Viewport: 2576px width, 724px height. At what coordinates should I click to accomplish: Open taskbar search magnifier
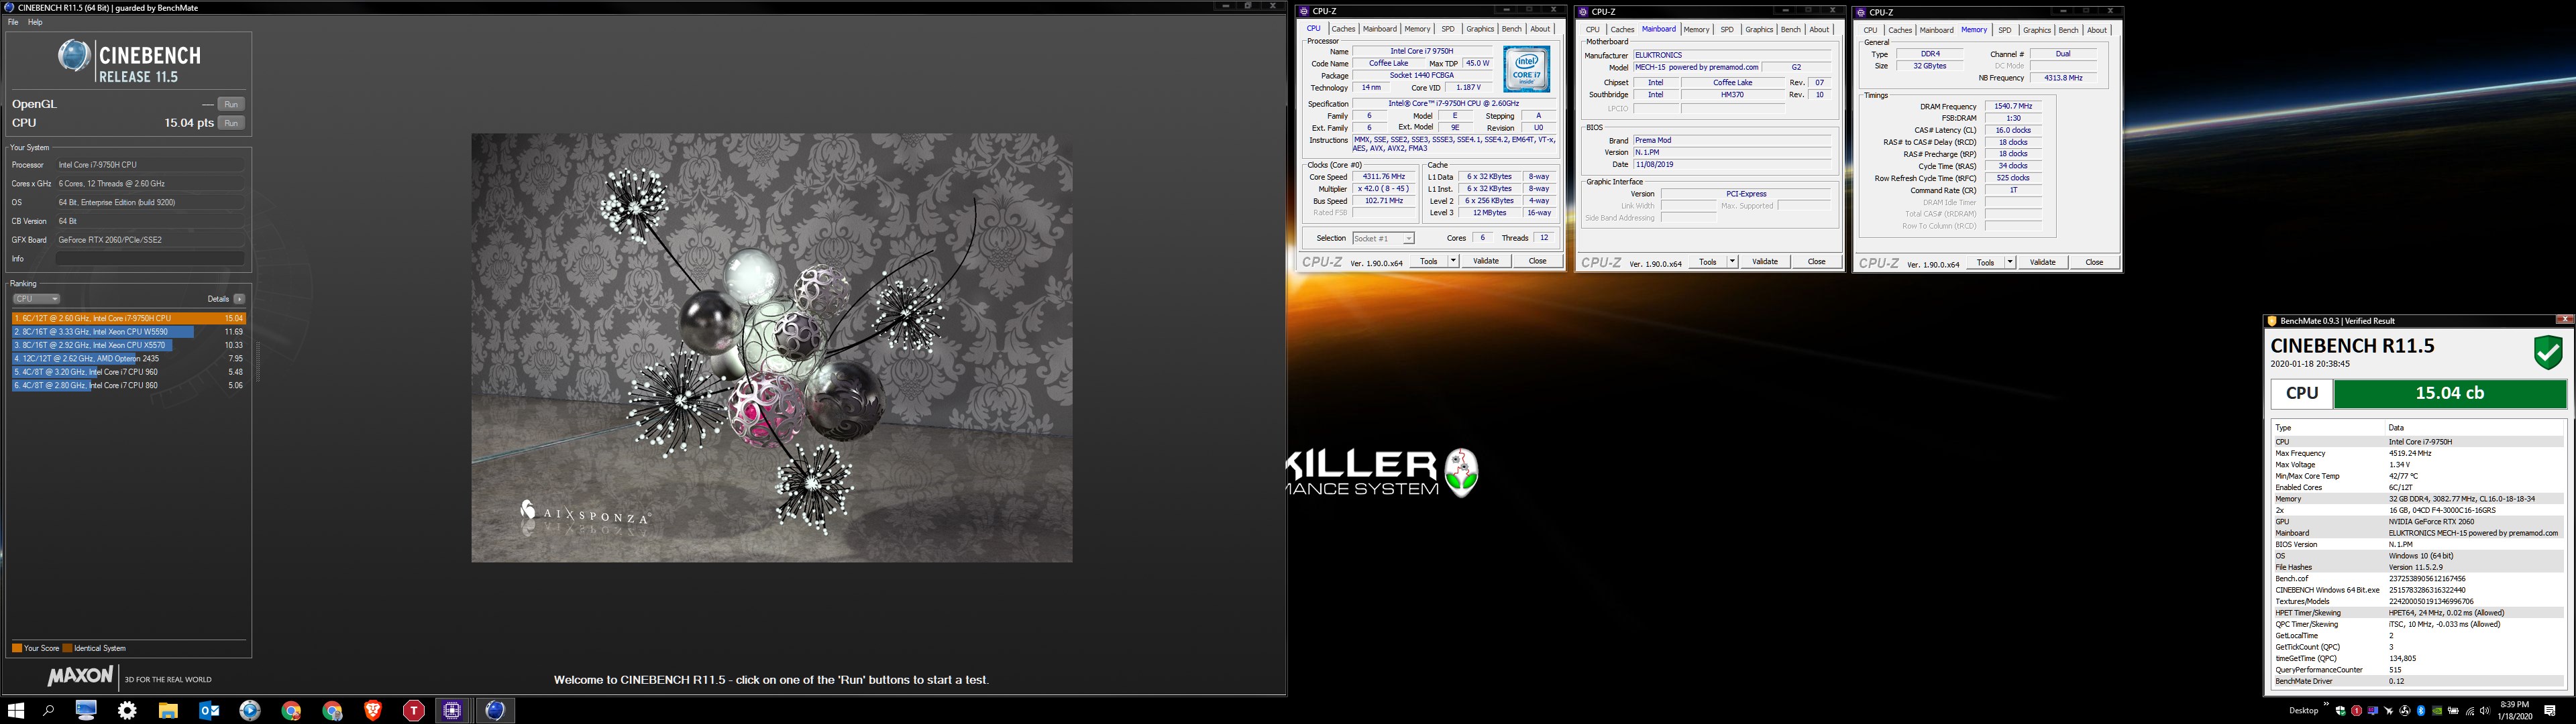coord(48,710)
